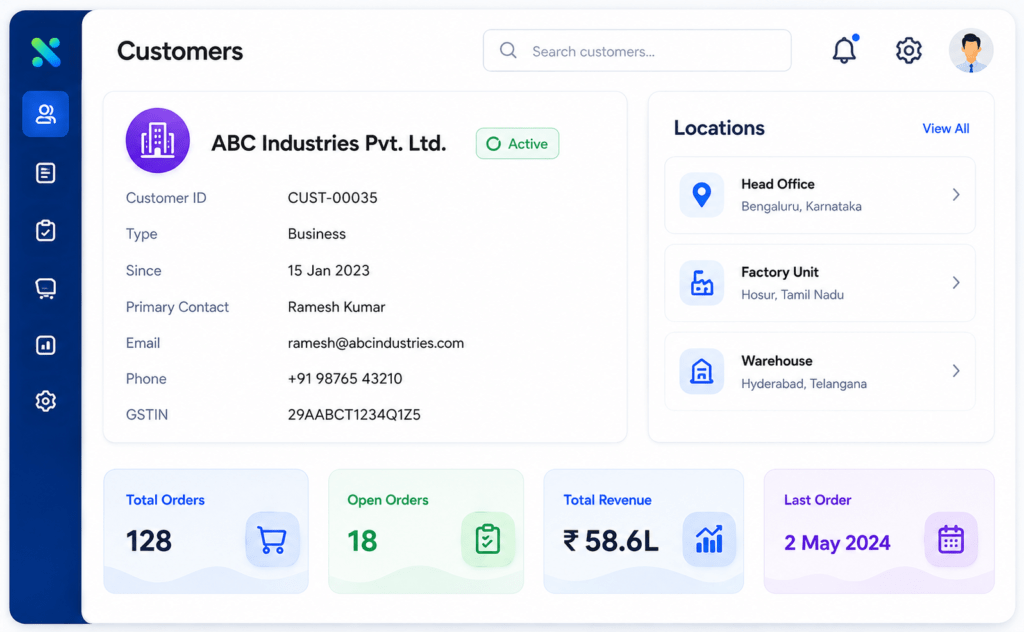
Task: Open the cart/orders sidebar icon
Action: pyautogui.click(x=46, y=288)
